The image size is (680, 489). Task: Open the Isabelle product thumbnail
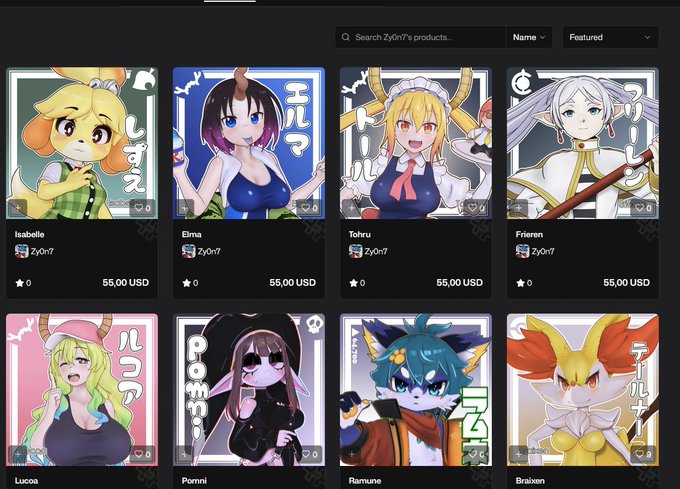[x=82, y=143]
